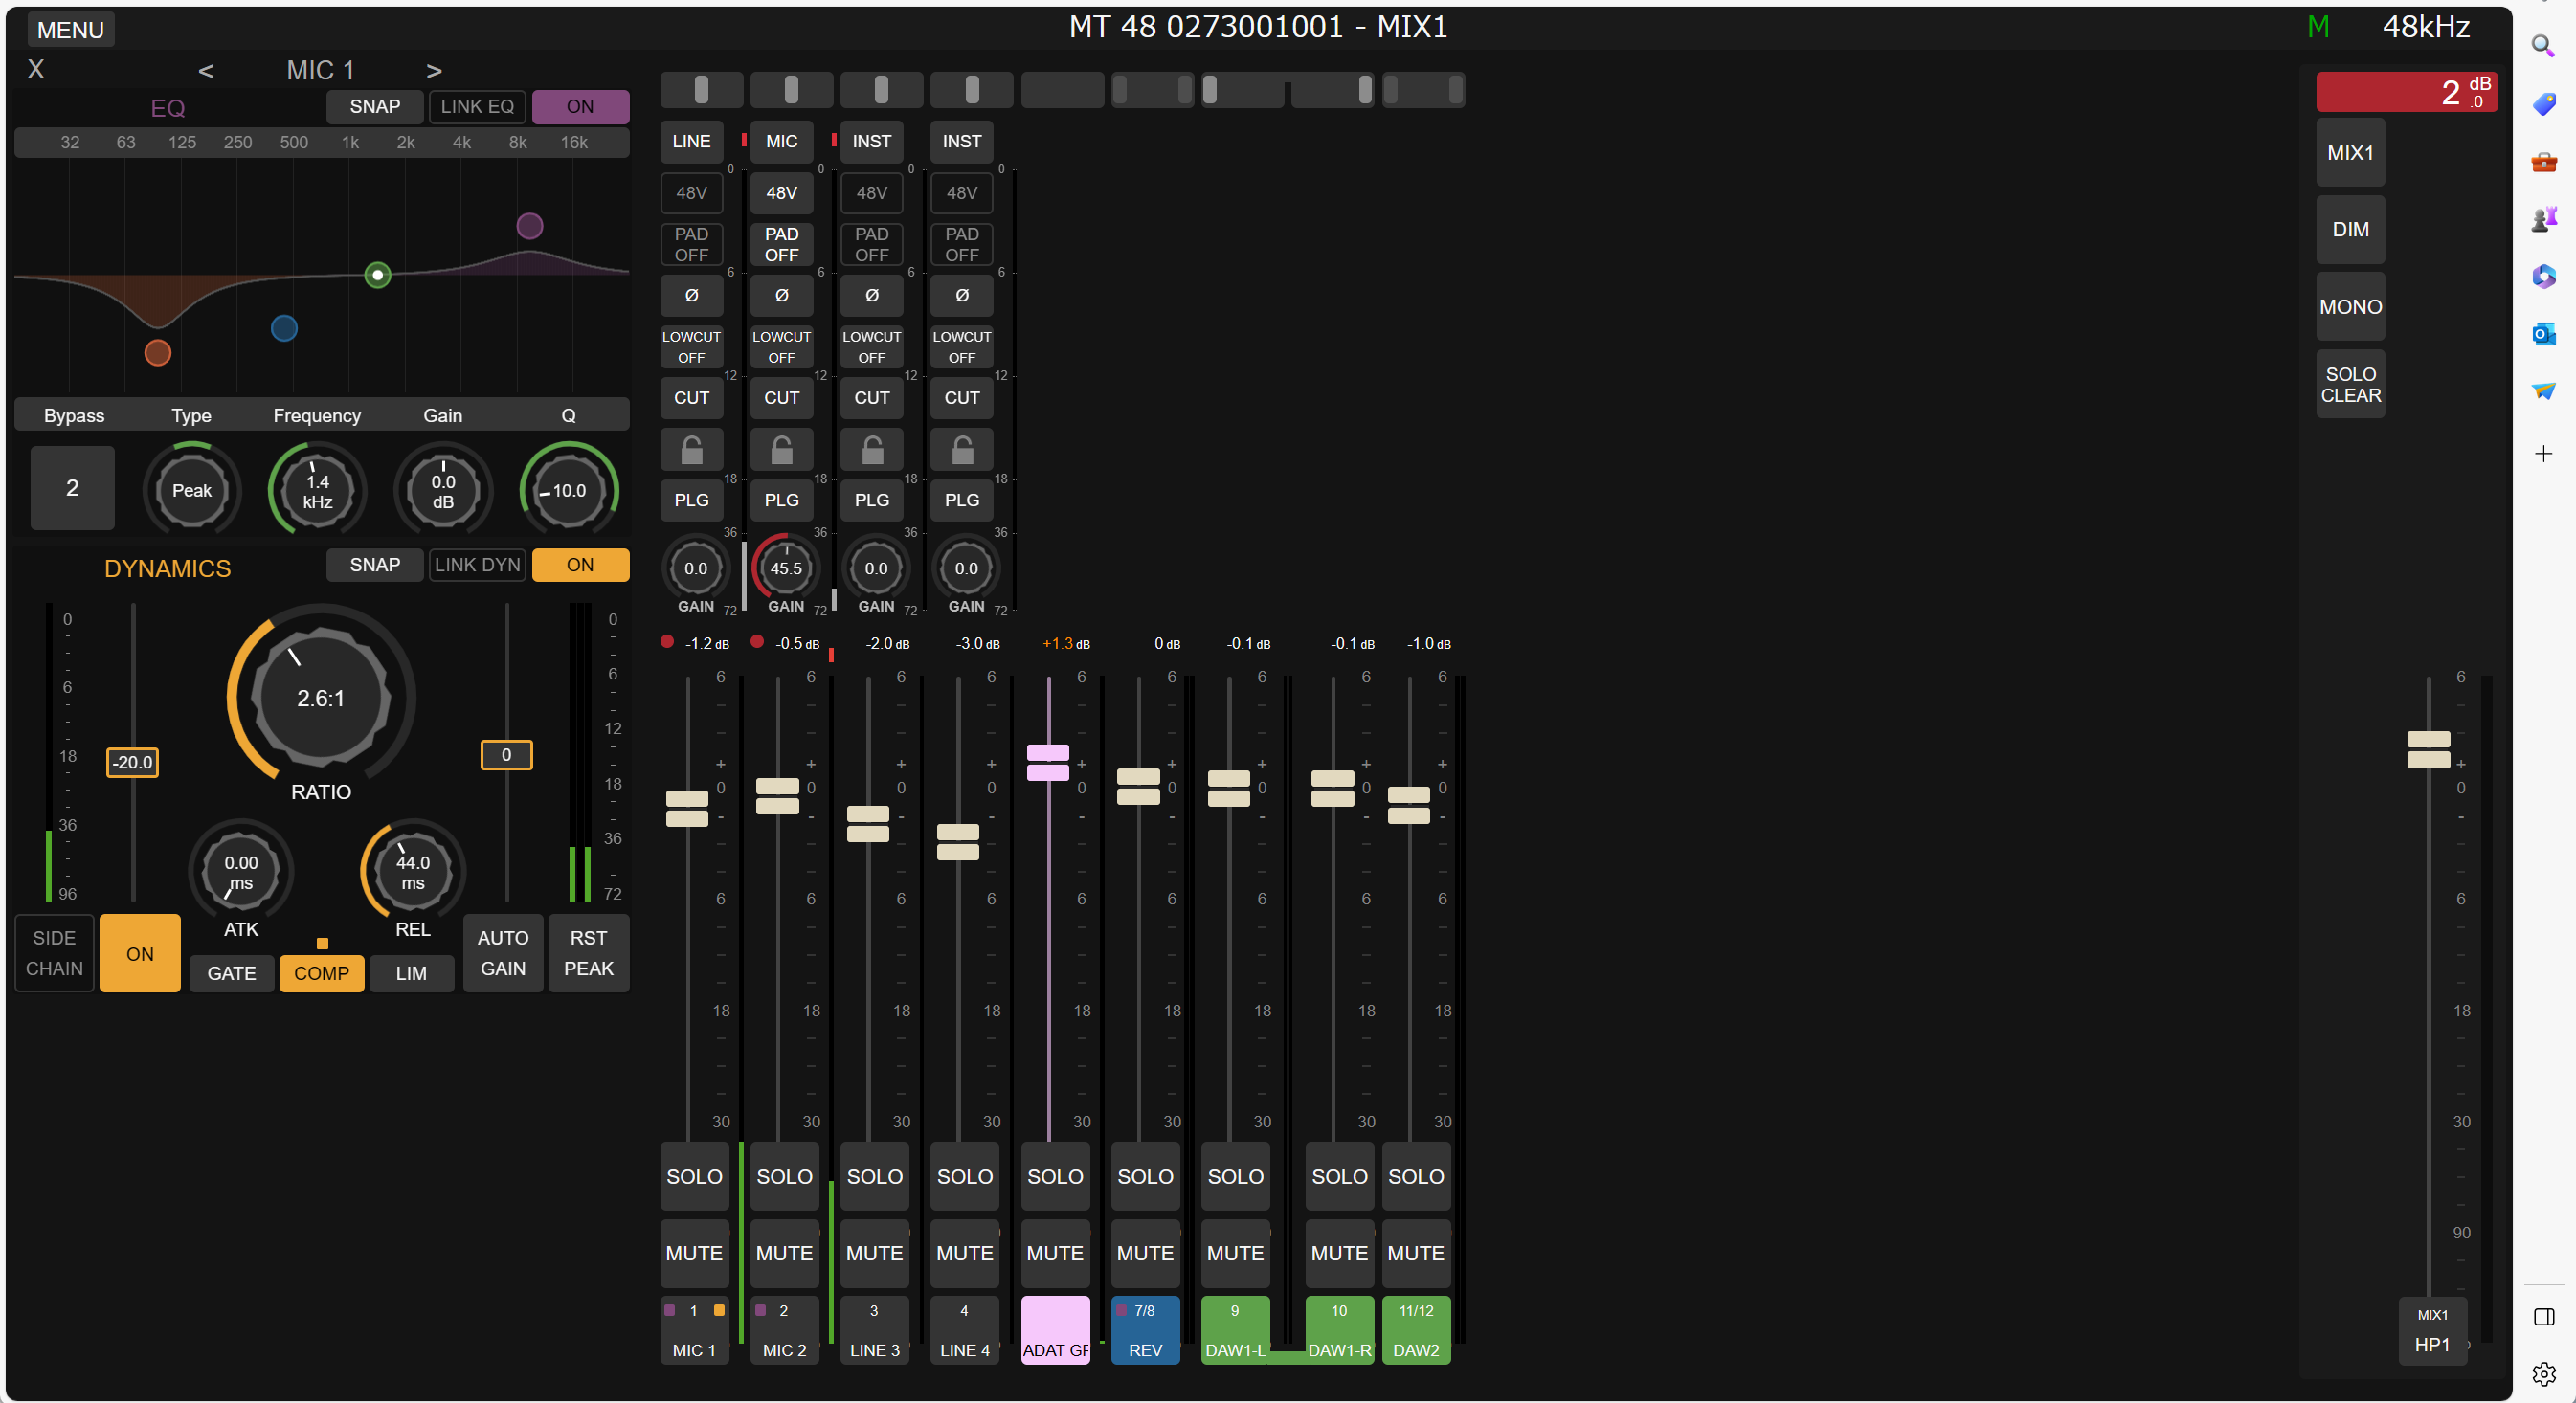The width and height of the screenshot is (2576, 1403).
Task: Turn off the EQ ON toggle
Action: [580, 106]
